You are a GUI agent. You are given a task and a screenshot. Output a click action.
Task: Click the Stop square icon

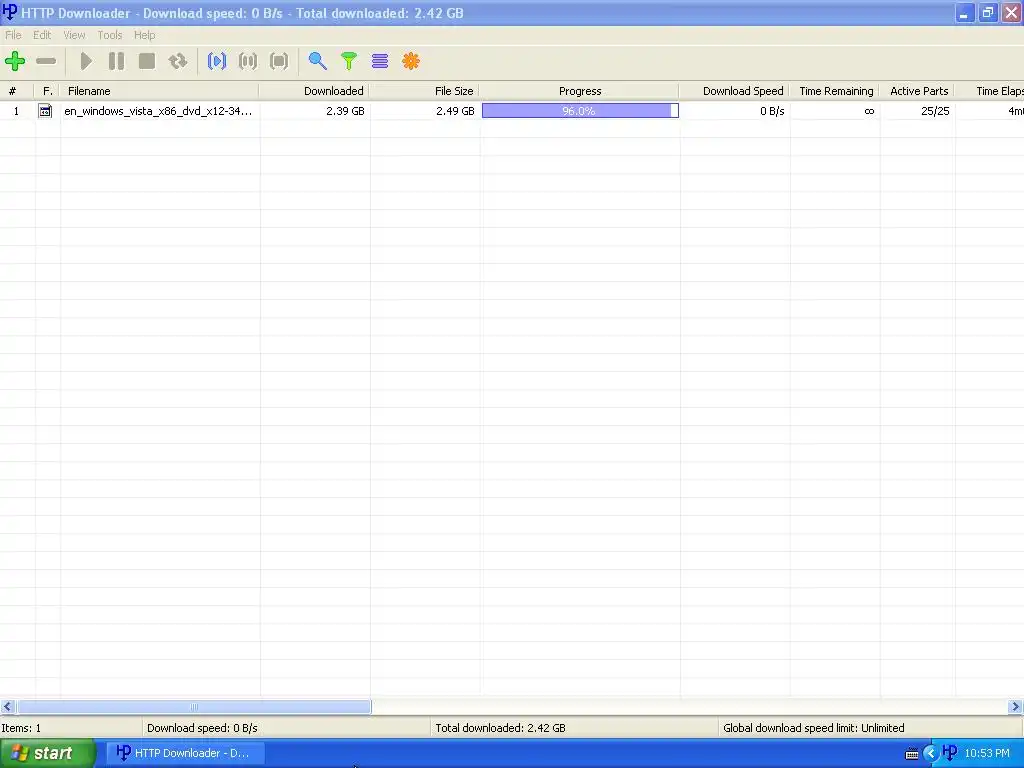pyautogui.click(x=147, y=61)
